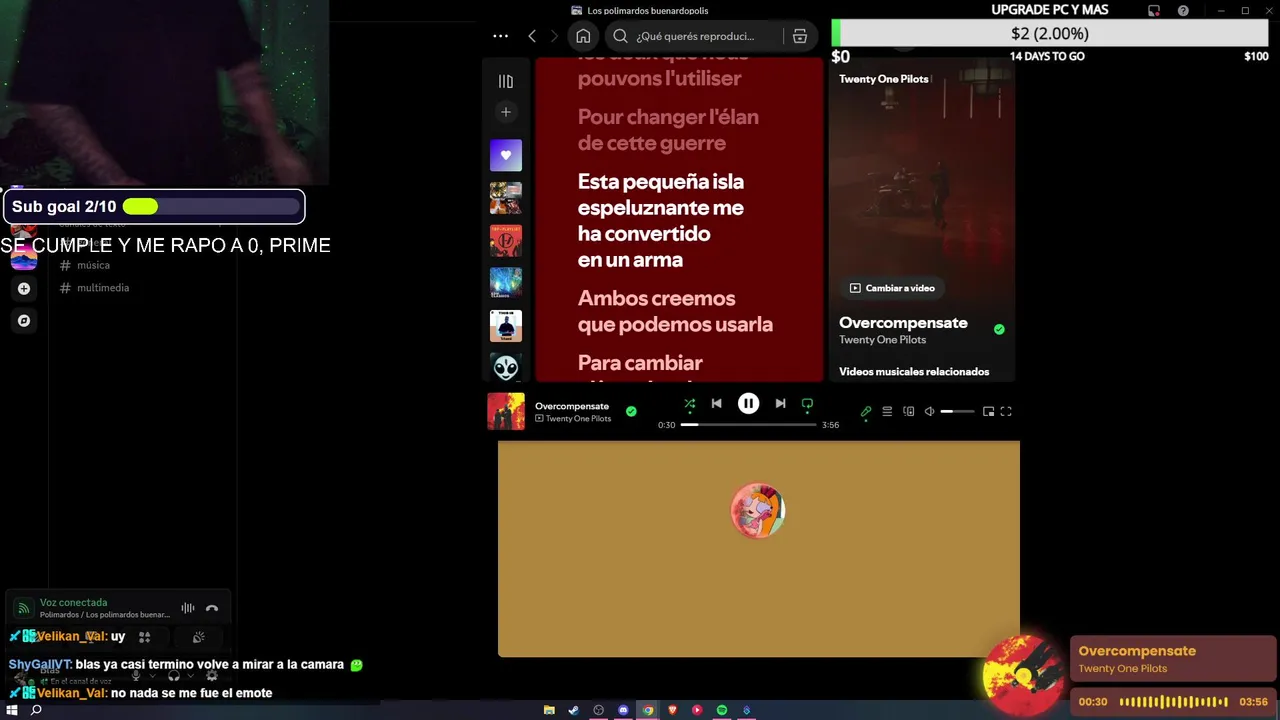Open File Explorer from the taskbar
The height and width of the screenshot is (720, 1280).
[x=549, y=710]
